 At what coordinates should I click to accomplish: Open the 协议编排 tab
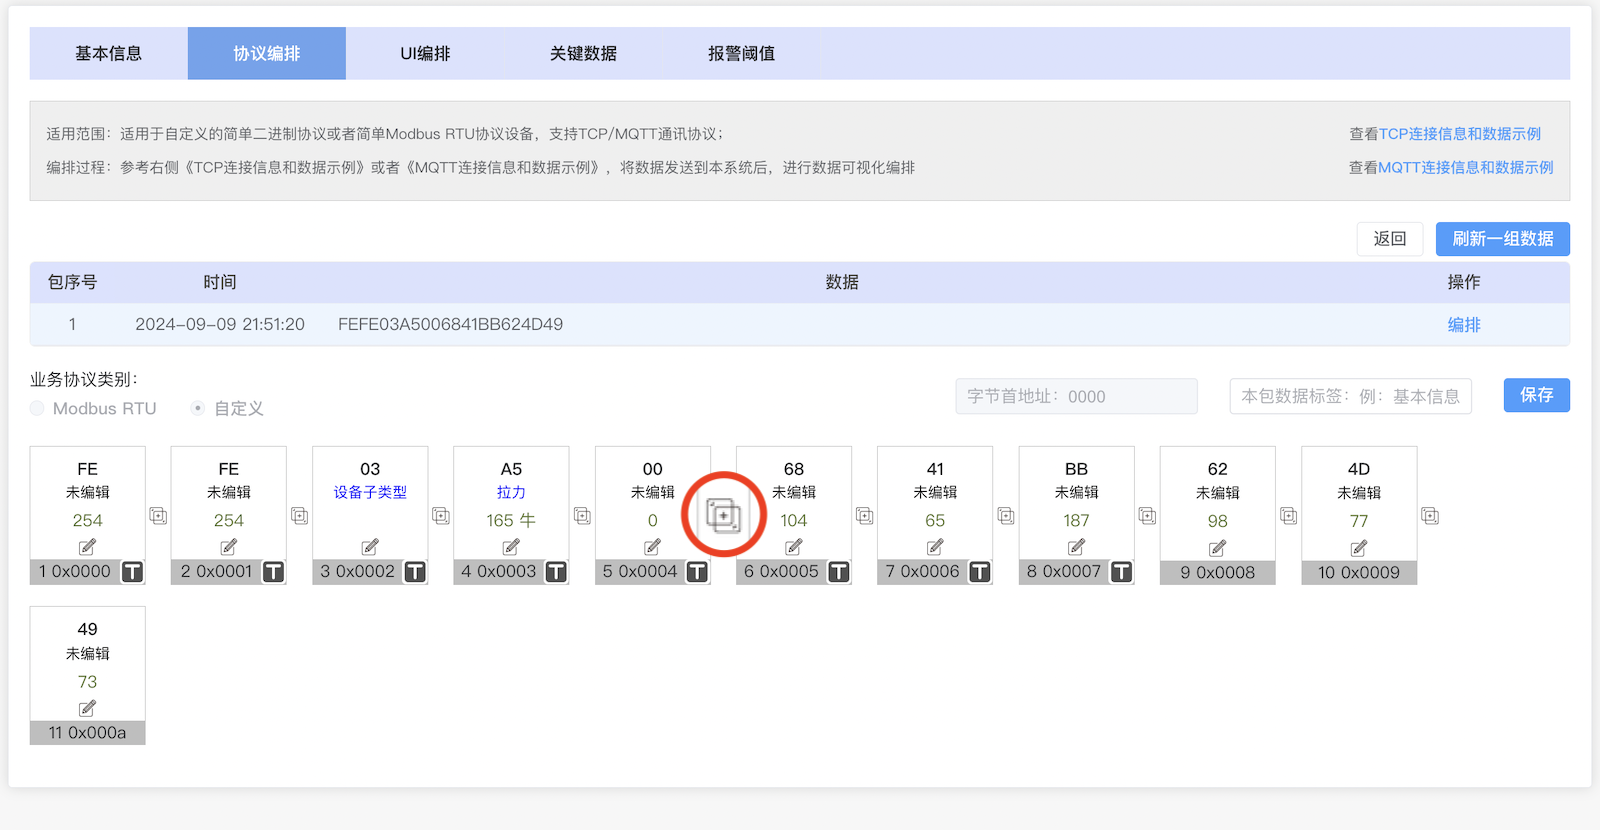point(267,53)
